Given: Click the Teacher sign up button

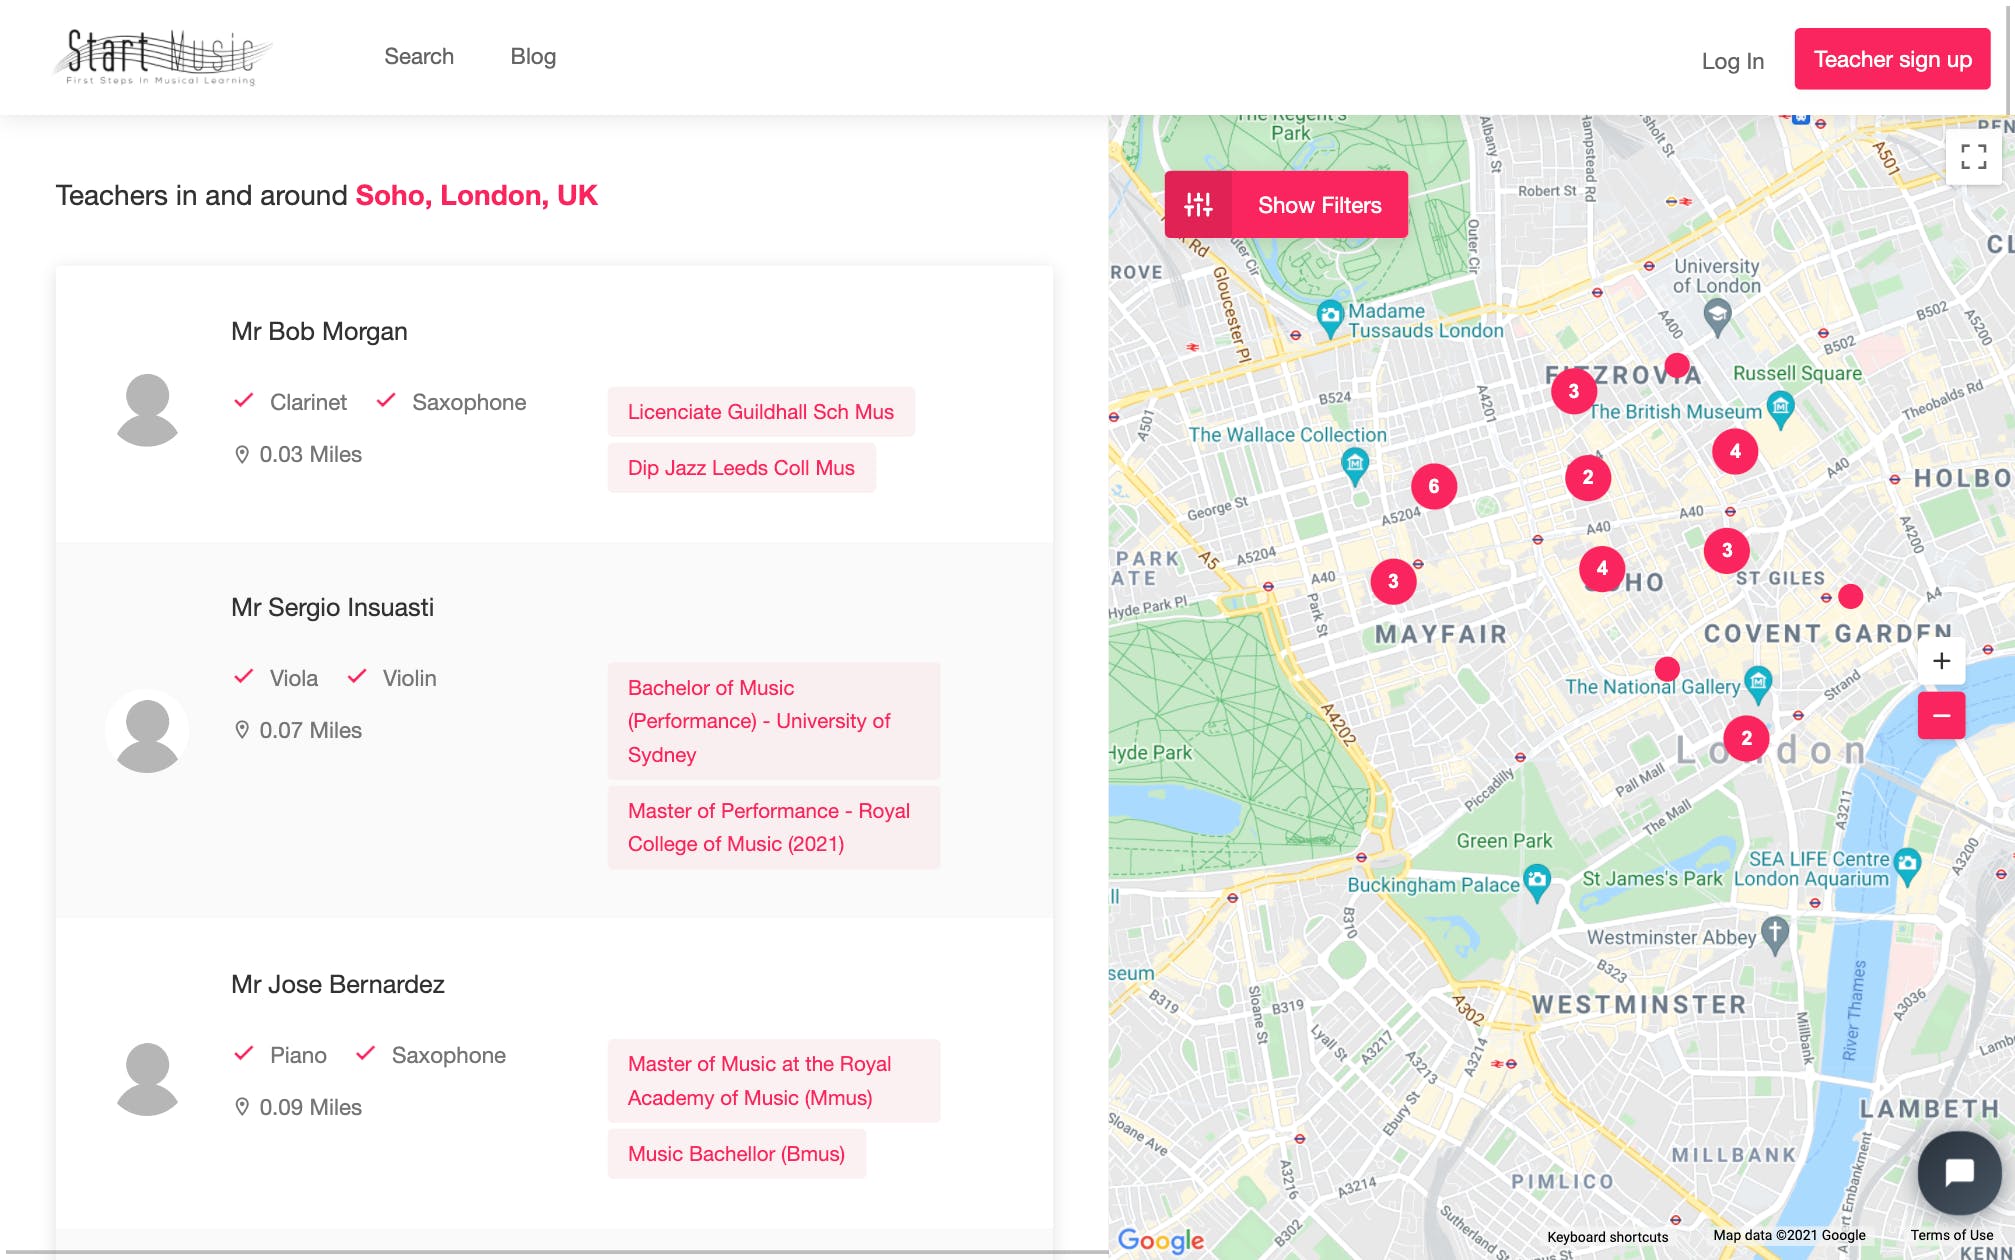Looking at the screenshot, I should (x=1892, y=59).
